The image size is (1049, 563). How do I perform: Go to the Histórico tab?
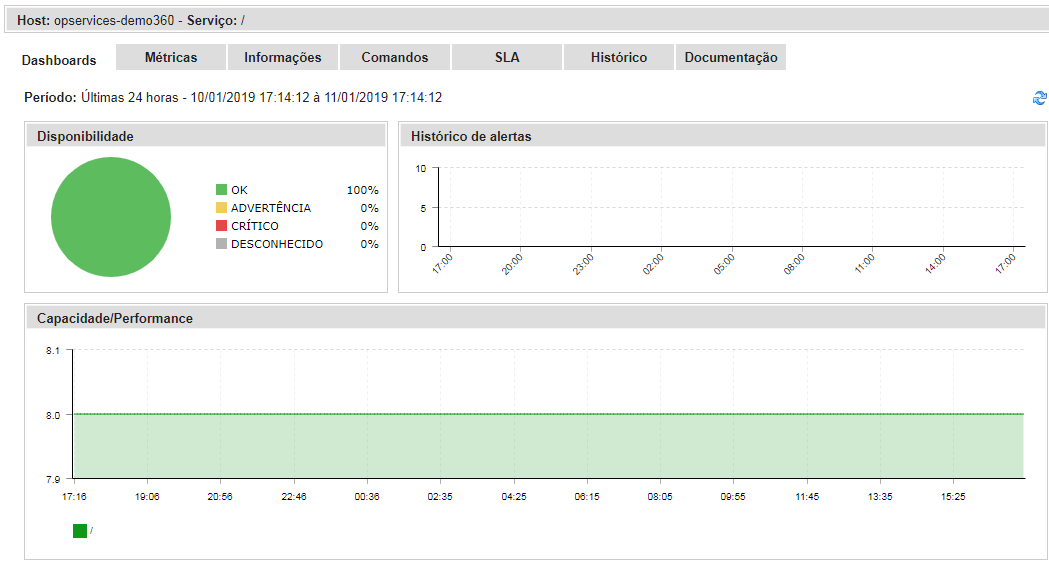pos(619,58)
